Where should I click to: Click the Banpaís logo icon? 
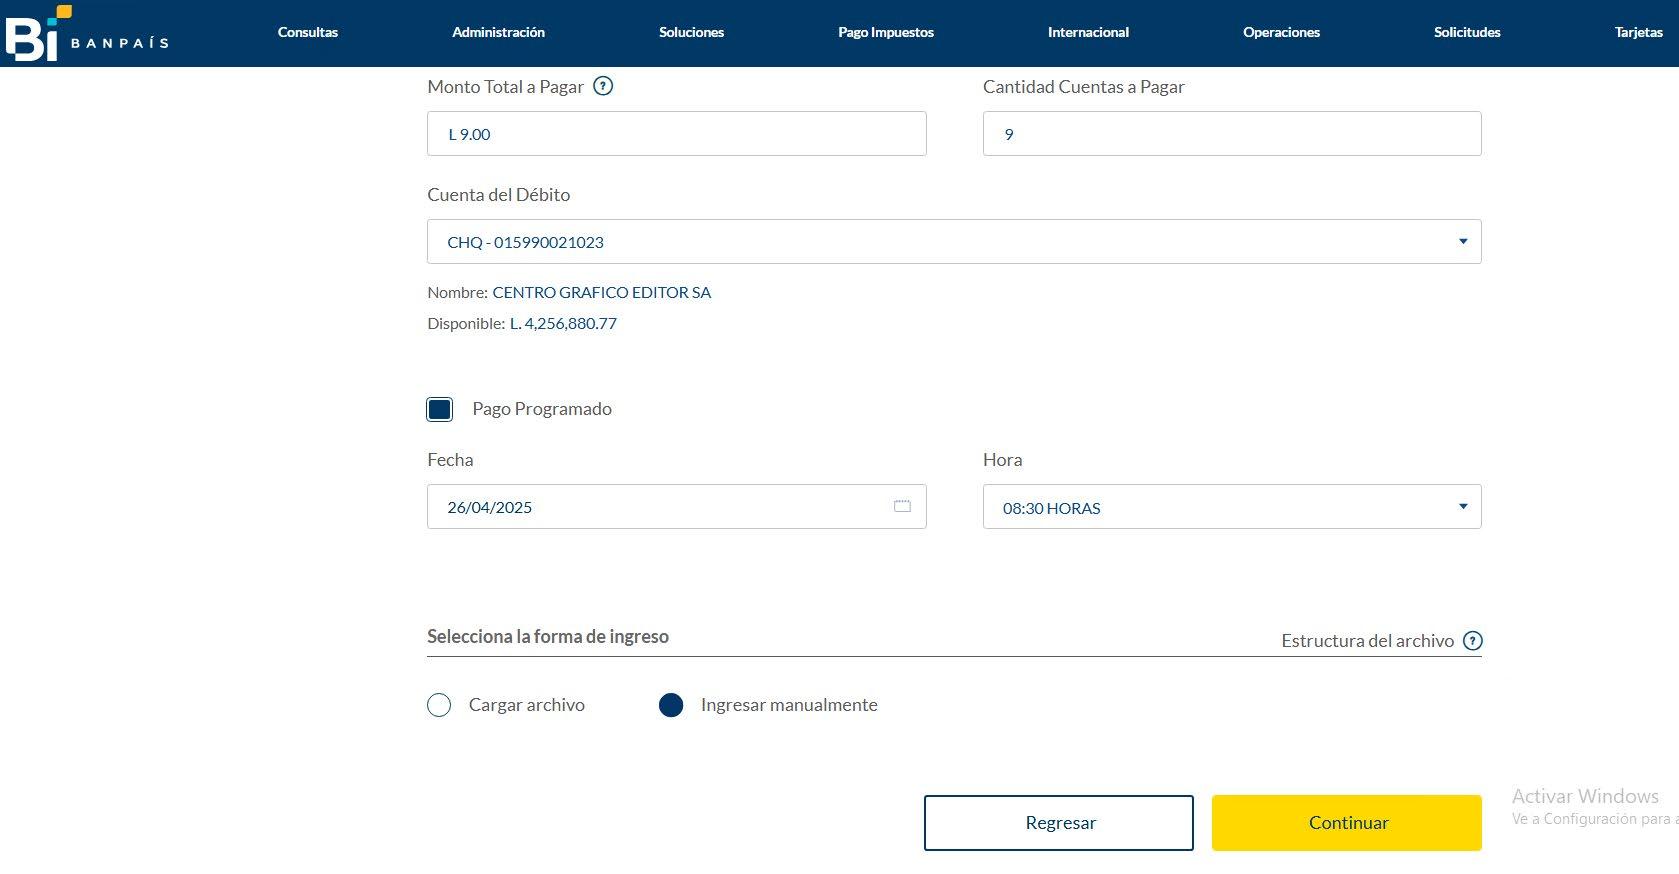38,33
